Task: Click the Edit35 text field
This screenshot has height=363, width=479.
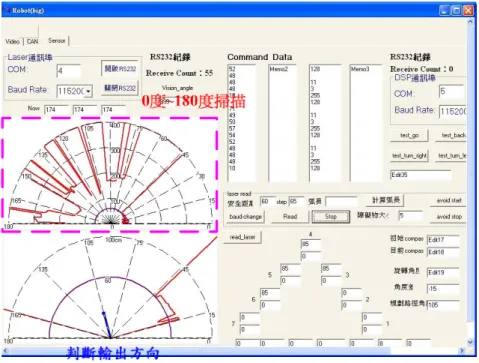Action: pos(421,175)
